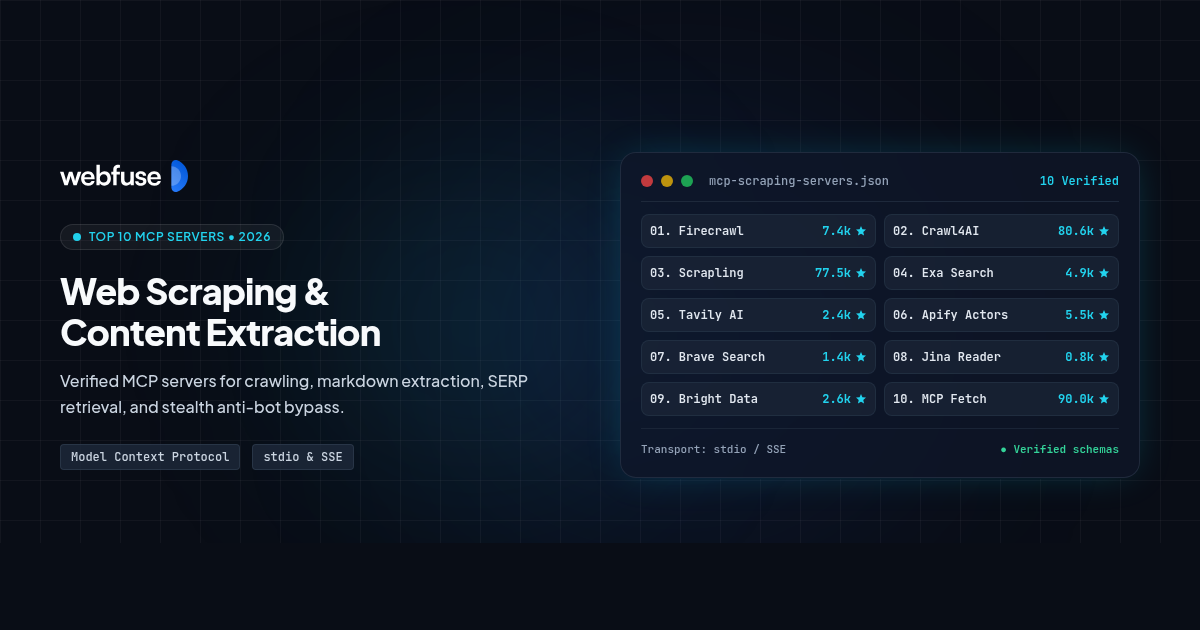Open the 05. Tavily AI entry
The width and height of the screenshot is (1200, 630).
(758, 315)
